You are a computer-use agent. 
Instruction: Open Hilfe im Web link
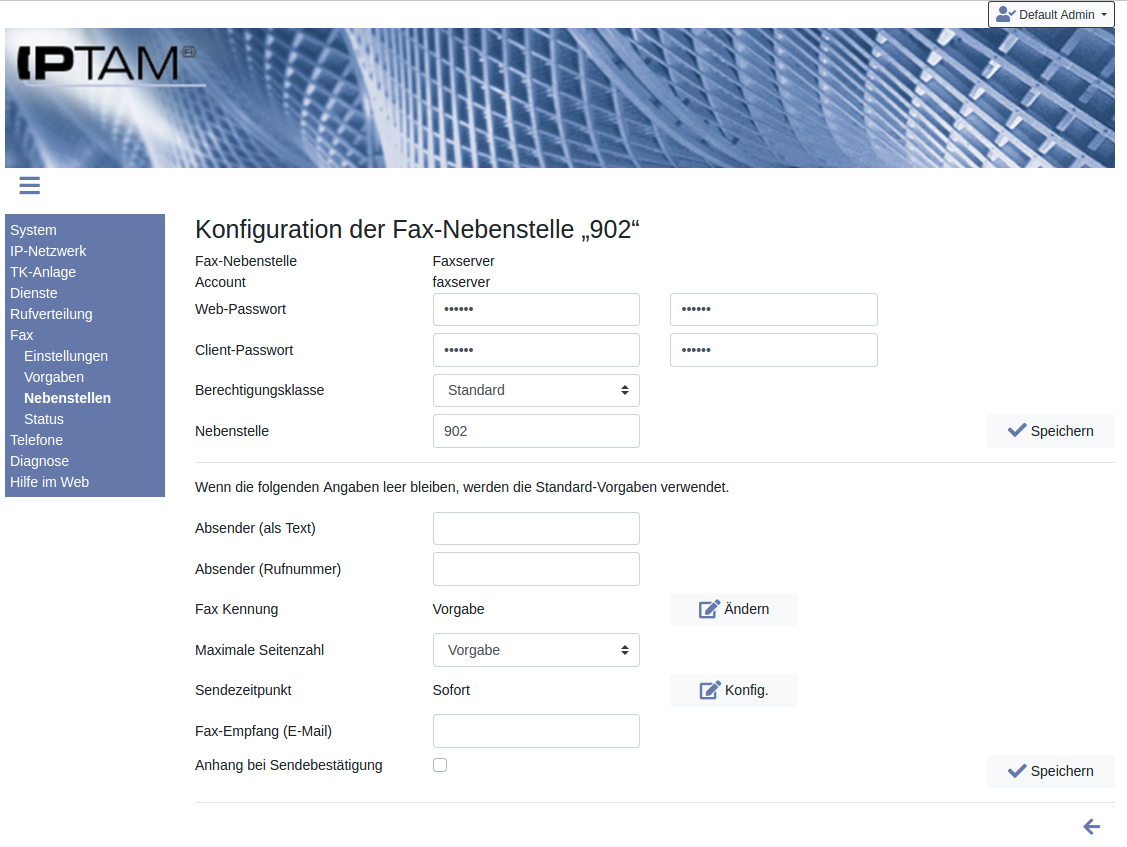pos(49,482)
